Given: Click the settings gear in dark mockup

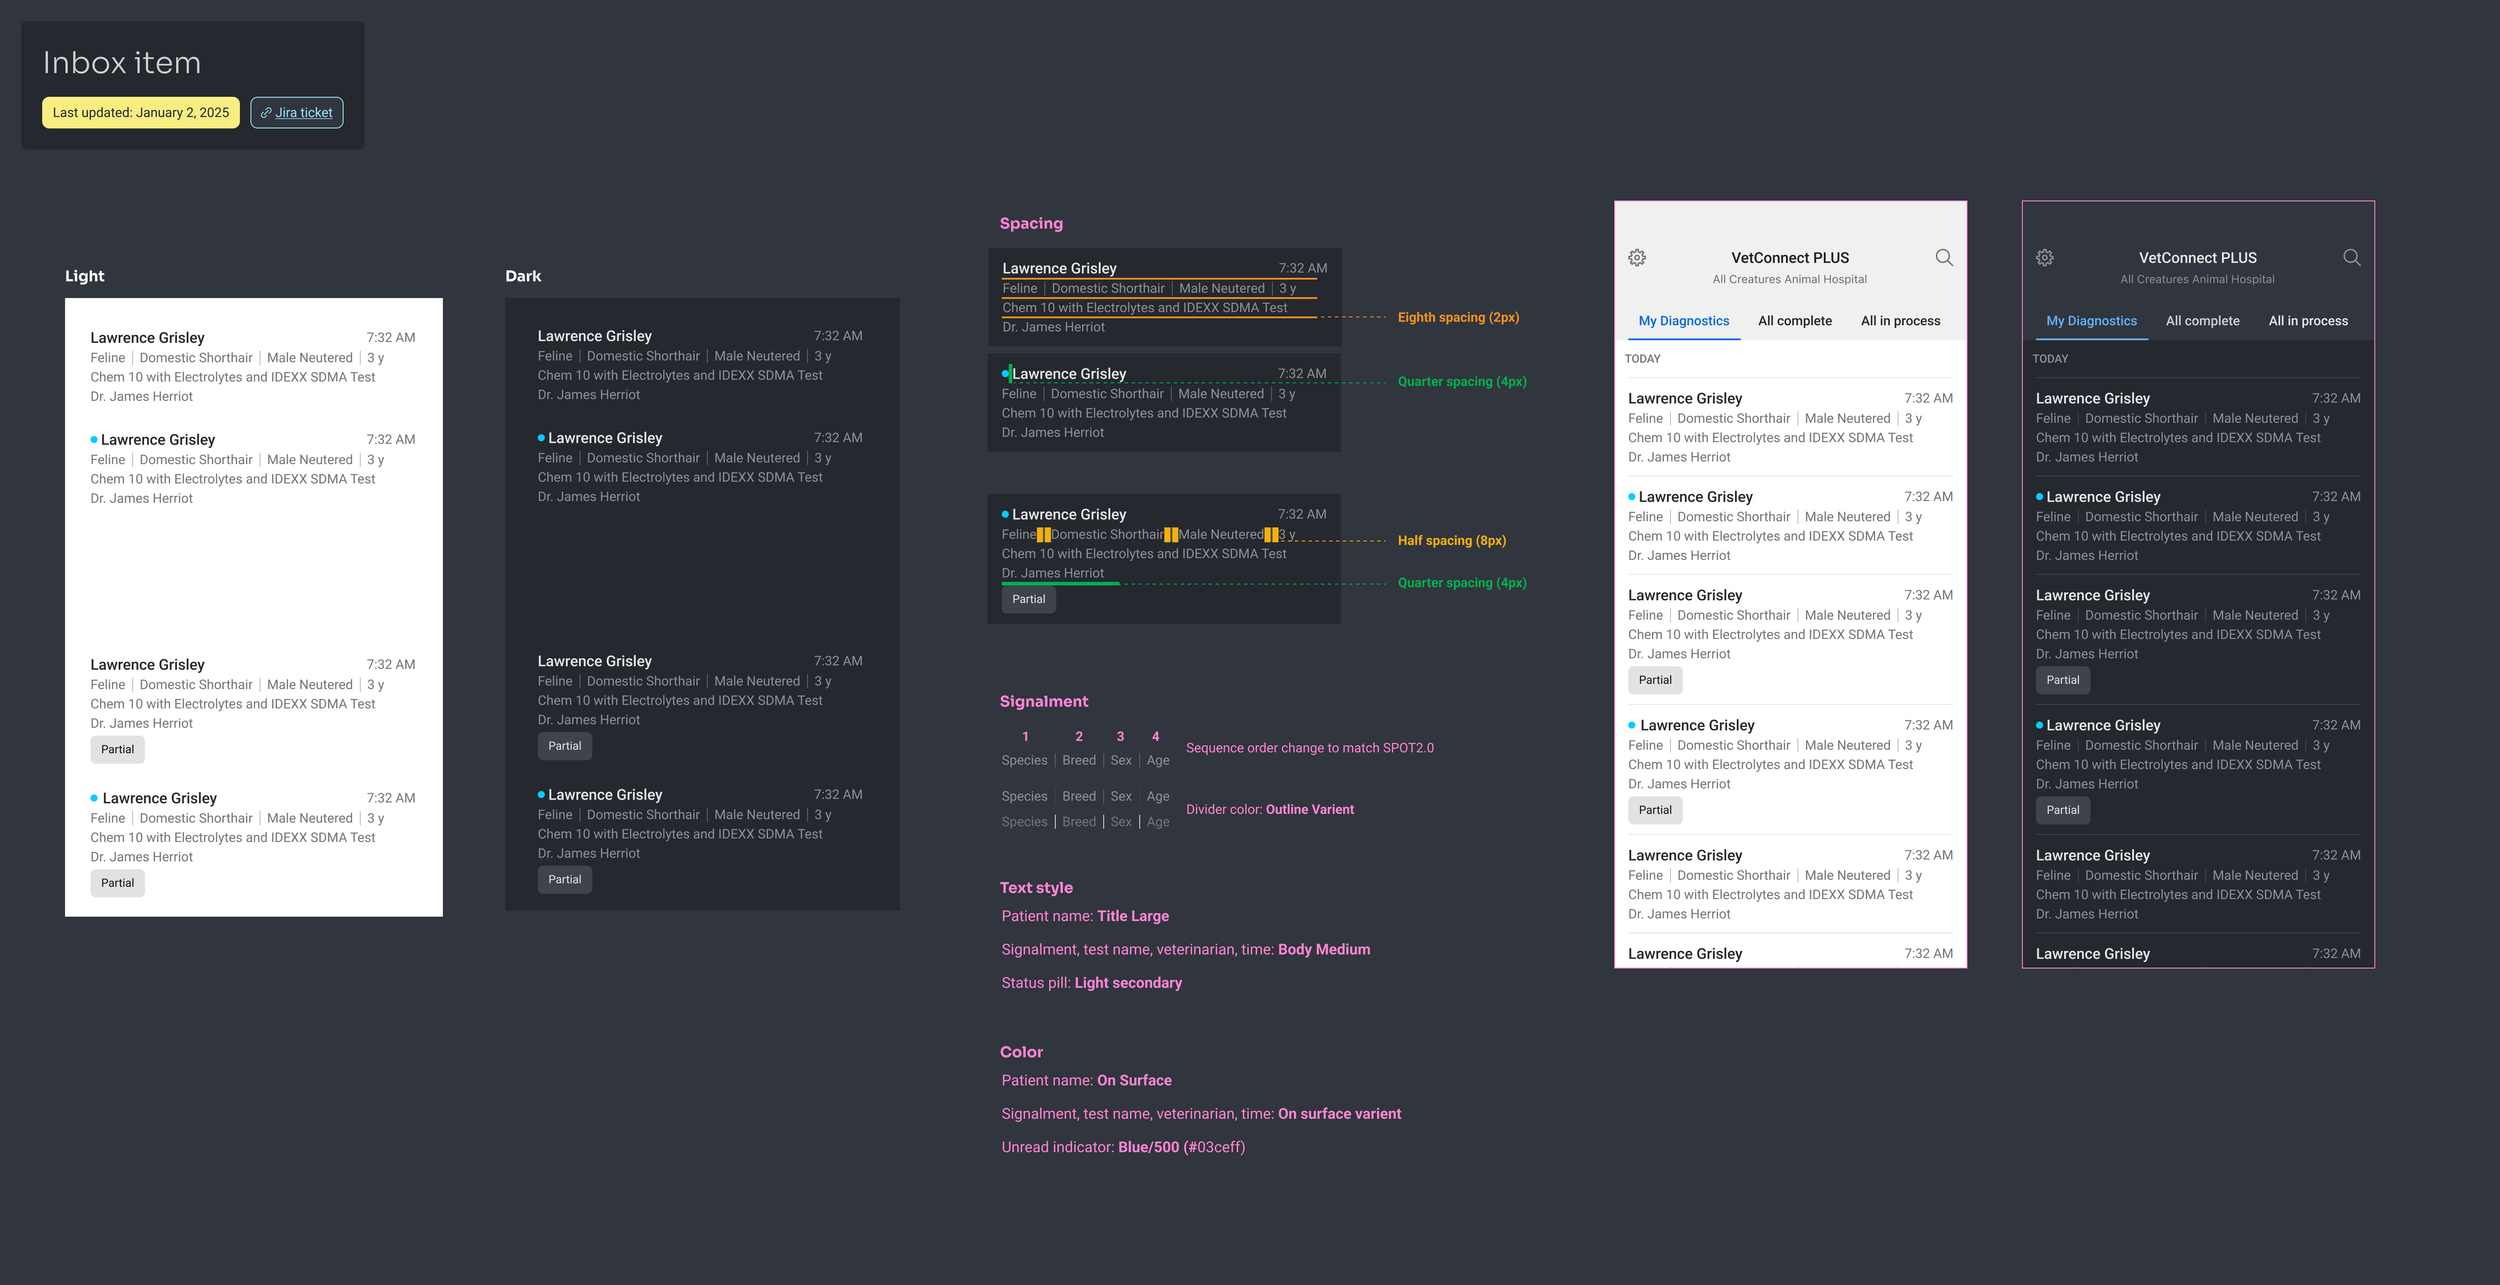Looking at the screenshot, I should point(2045,258).
